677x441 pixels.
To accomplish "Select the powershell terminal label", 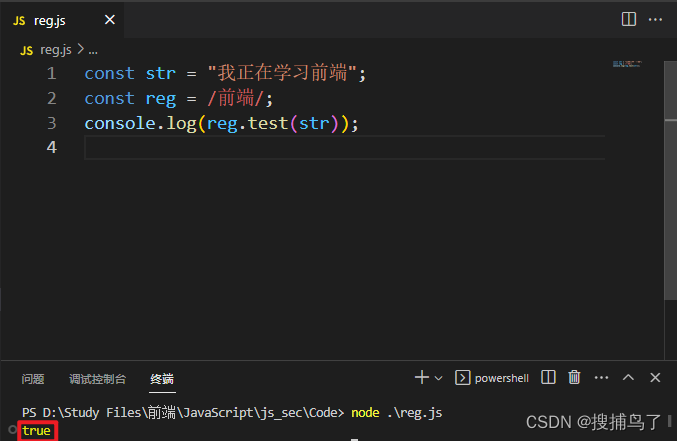I will [502, 378].
